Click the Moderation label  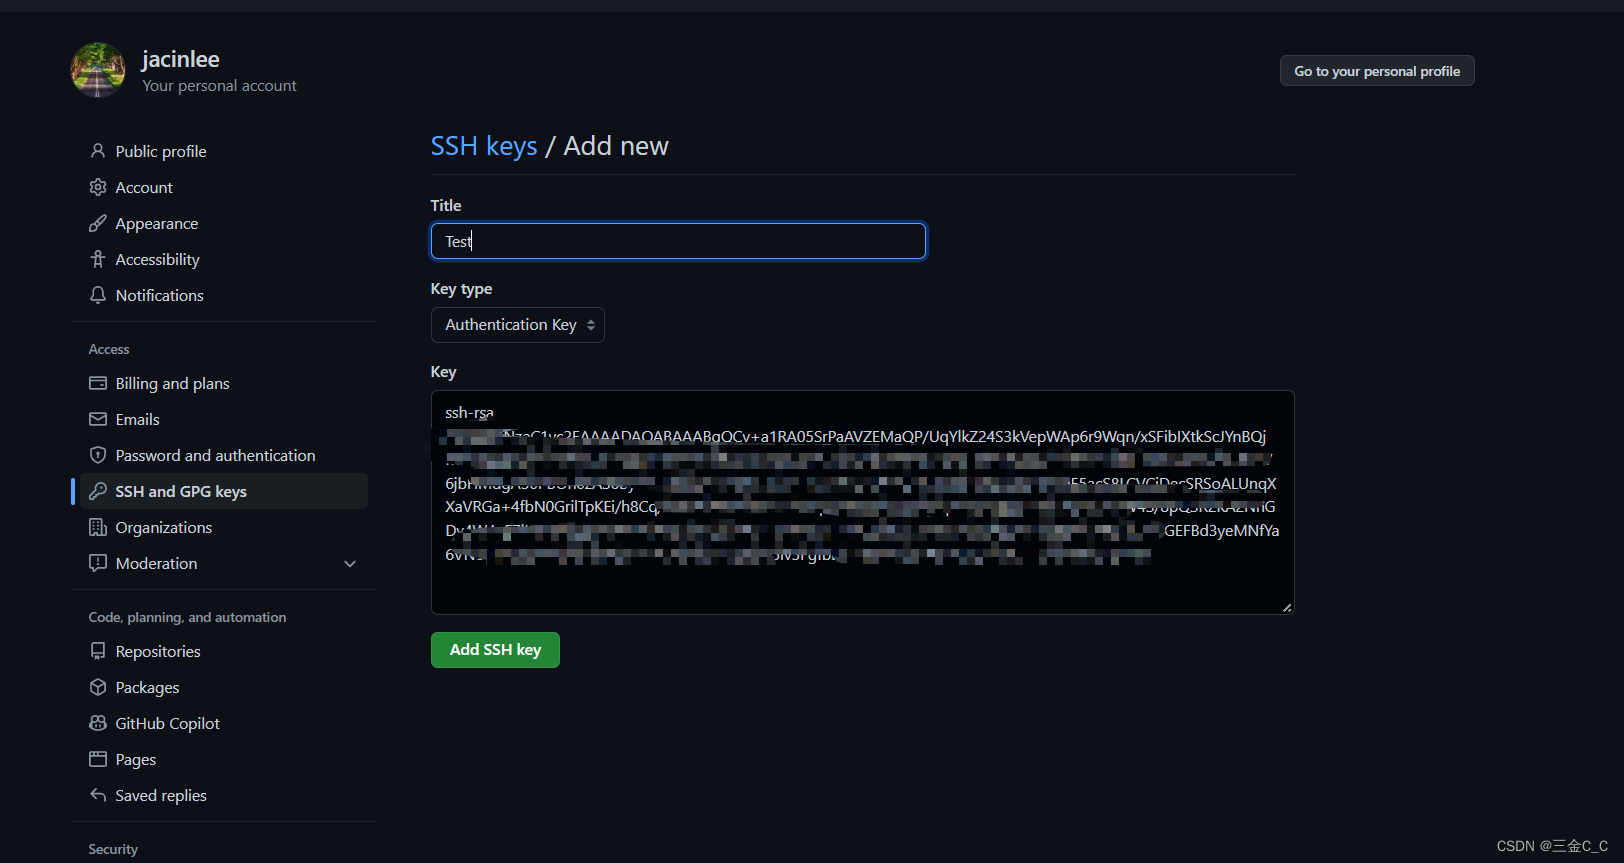tap(157, 563)
